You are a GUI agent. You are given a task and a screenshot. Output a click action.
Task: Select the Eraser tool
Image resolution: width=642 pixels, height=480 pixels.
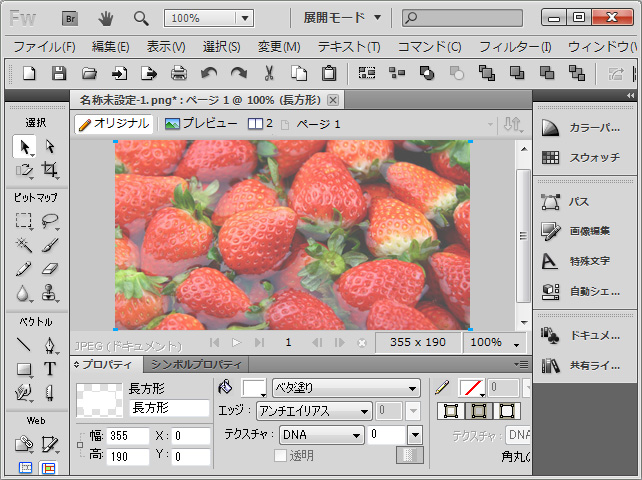click(50, 269)
